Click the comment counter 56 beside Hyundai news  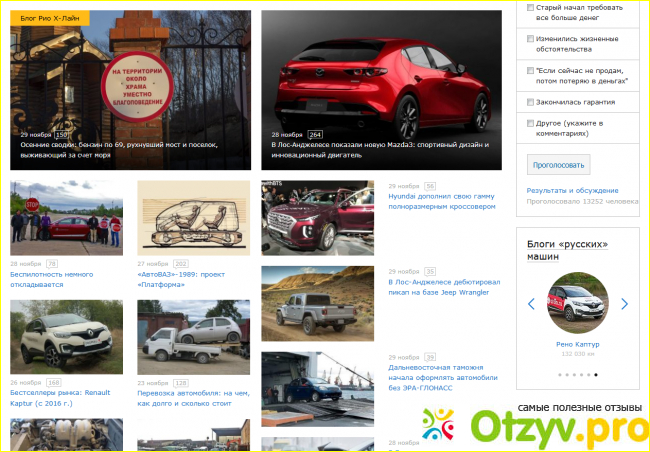pos(430,186)
